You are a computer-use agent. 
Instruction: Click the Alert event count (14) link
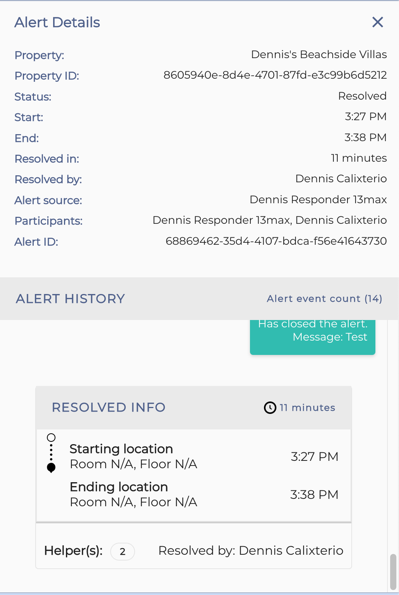(x=324, y=299)
